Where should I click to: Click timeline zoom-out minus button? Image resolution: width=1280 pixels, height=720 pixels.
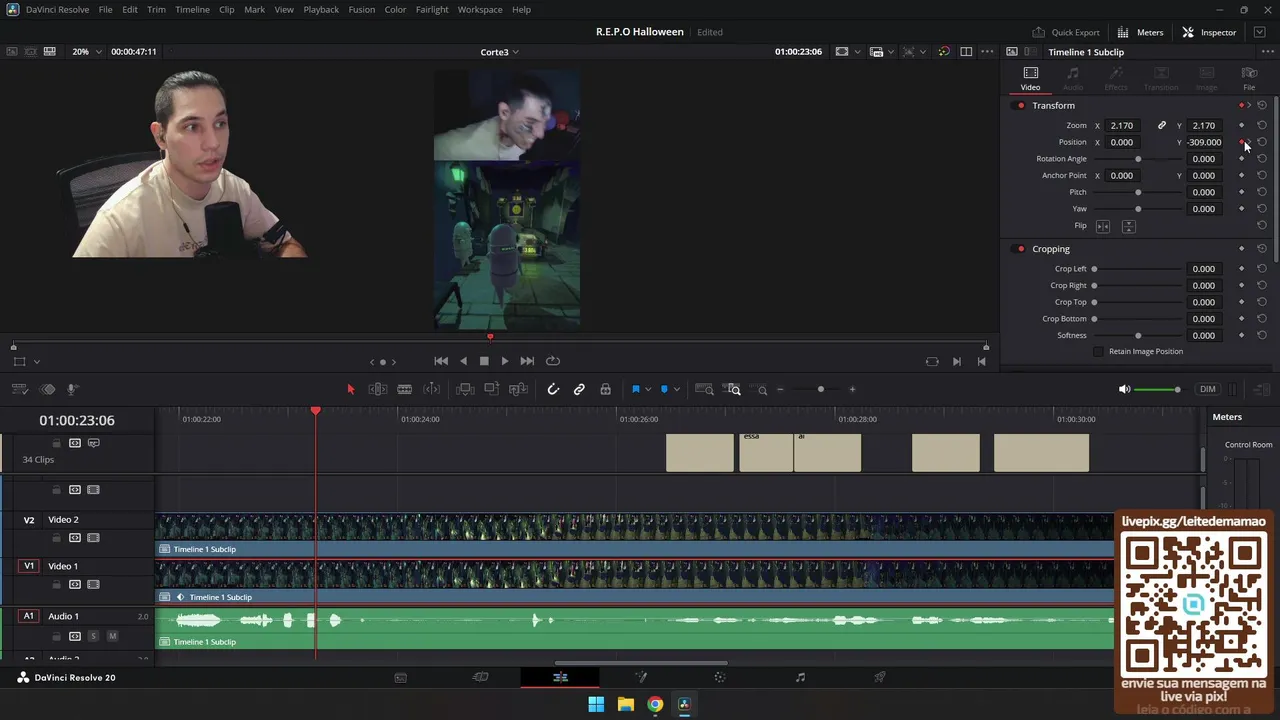coord(780,389)
